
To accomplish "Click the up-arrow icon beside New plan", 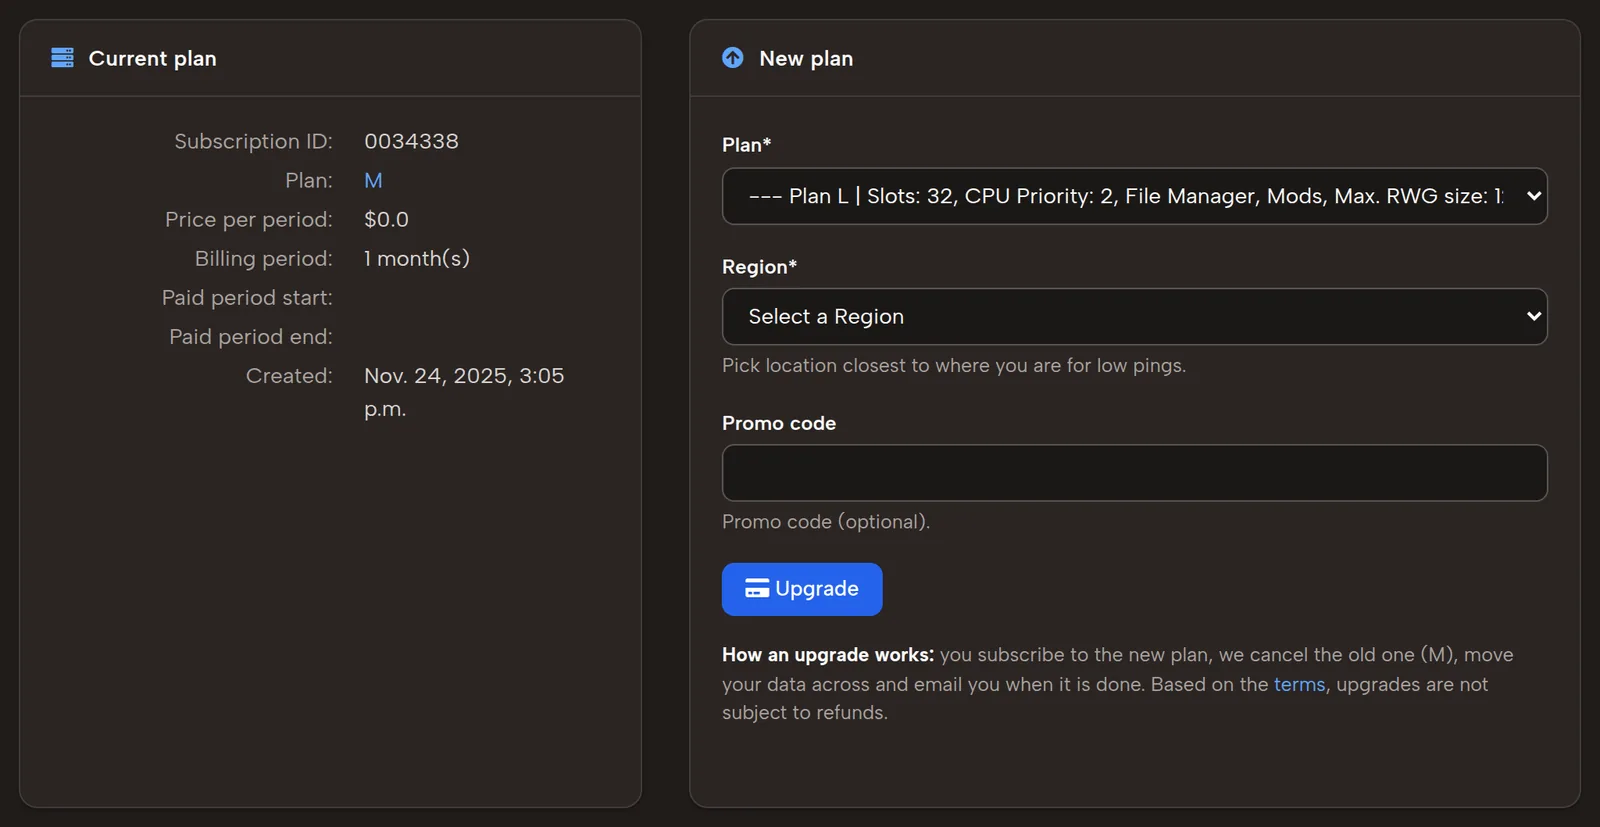I will point(733,58).
